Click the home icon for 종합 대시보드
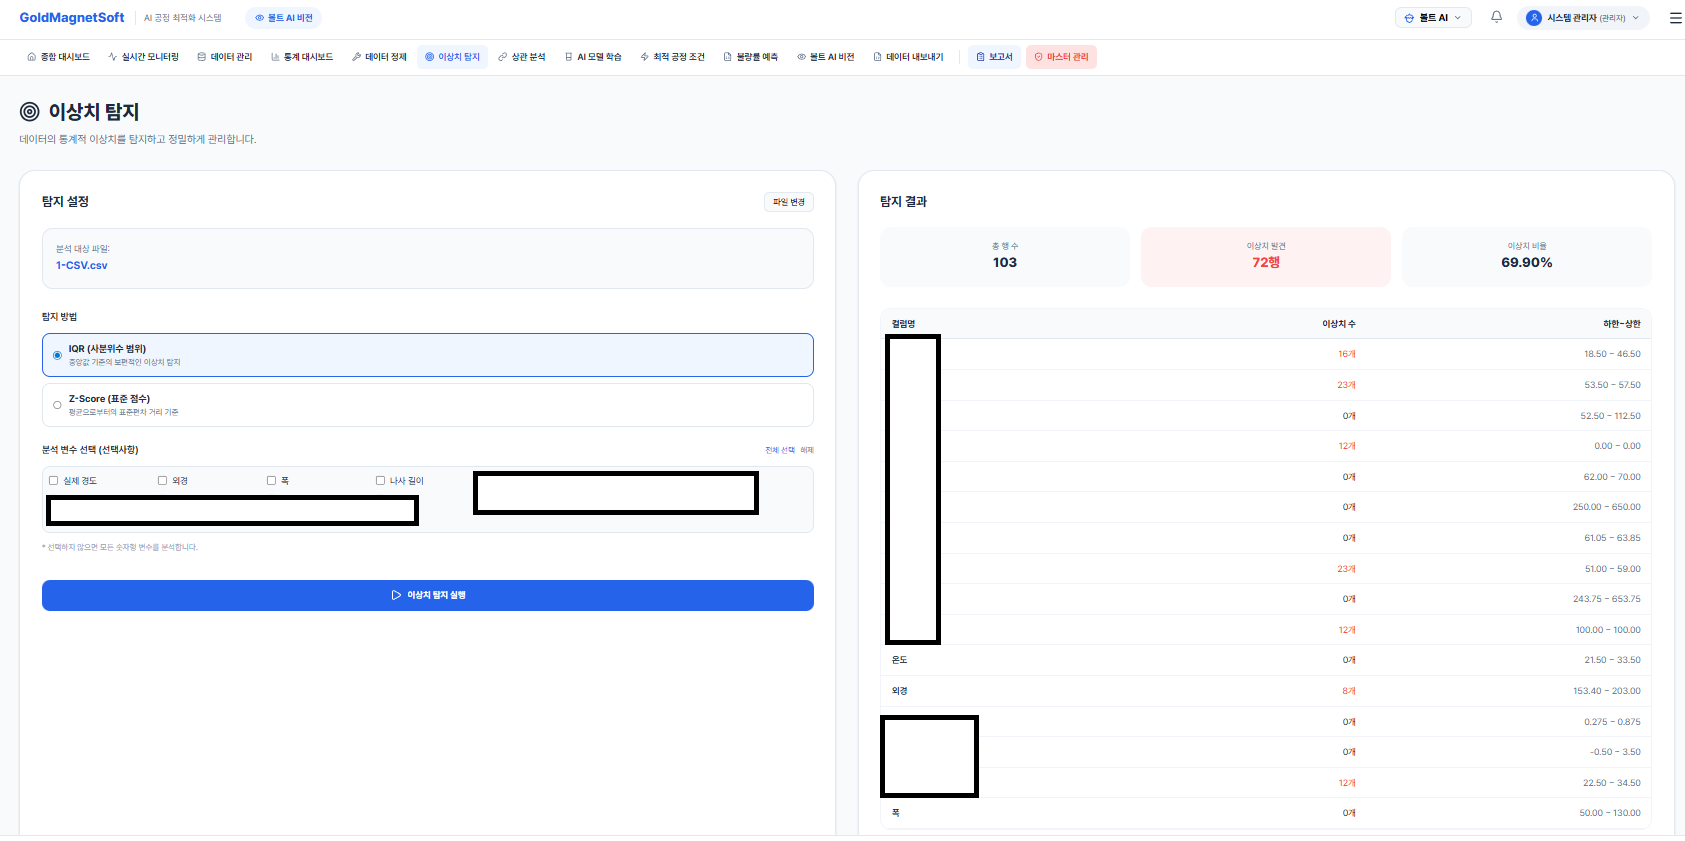 coord(32,57)
